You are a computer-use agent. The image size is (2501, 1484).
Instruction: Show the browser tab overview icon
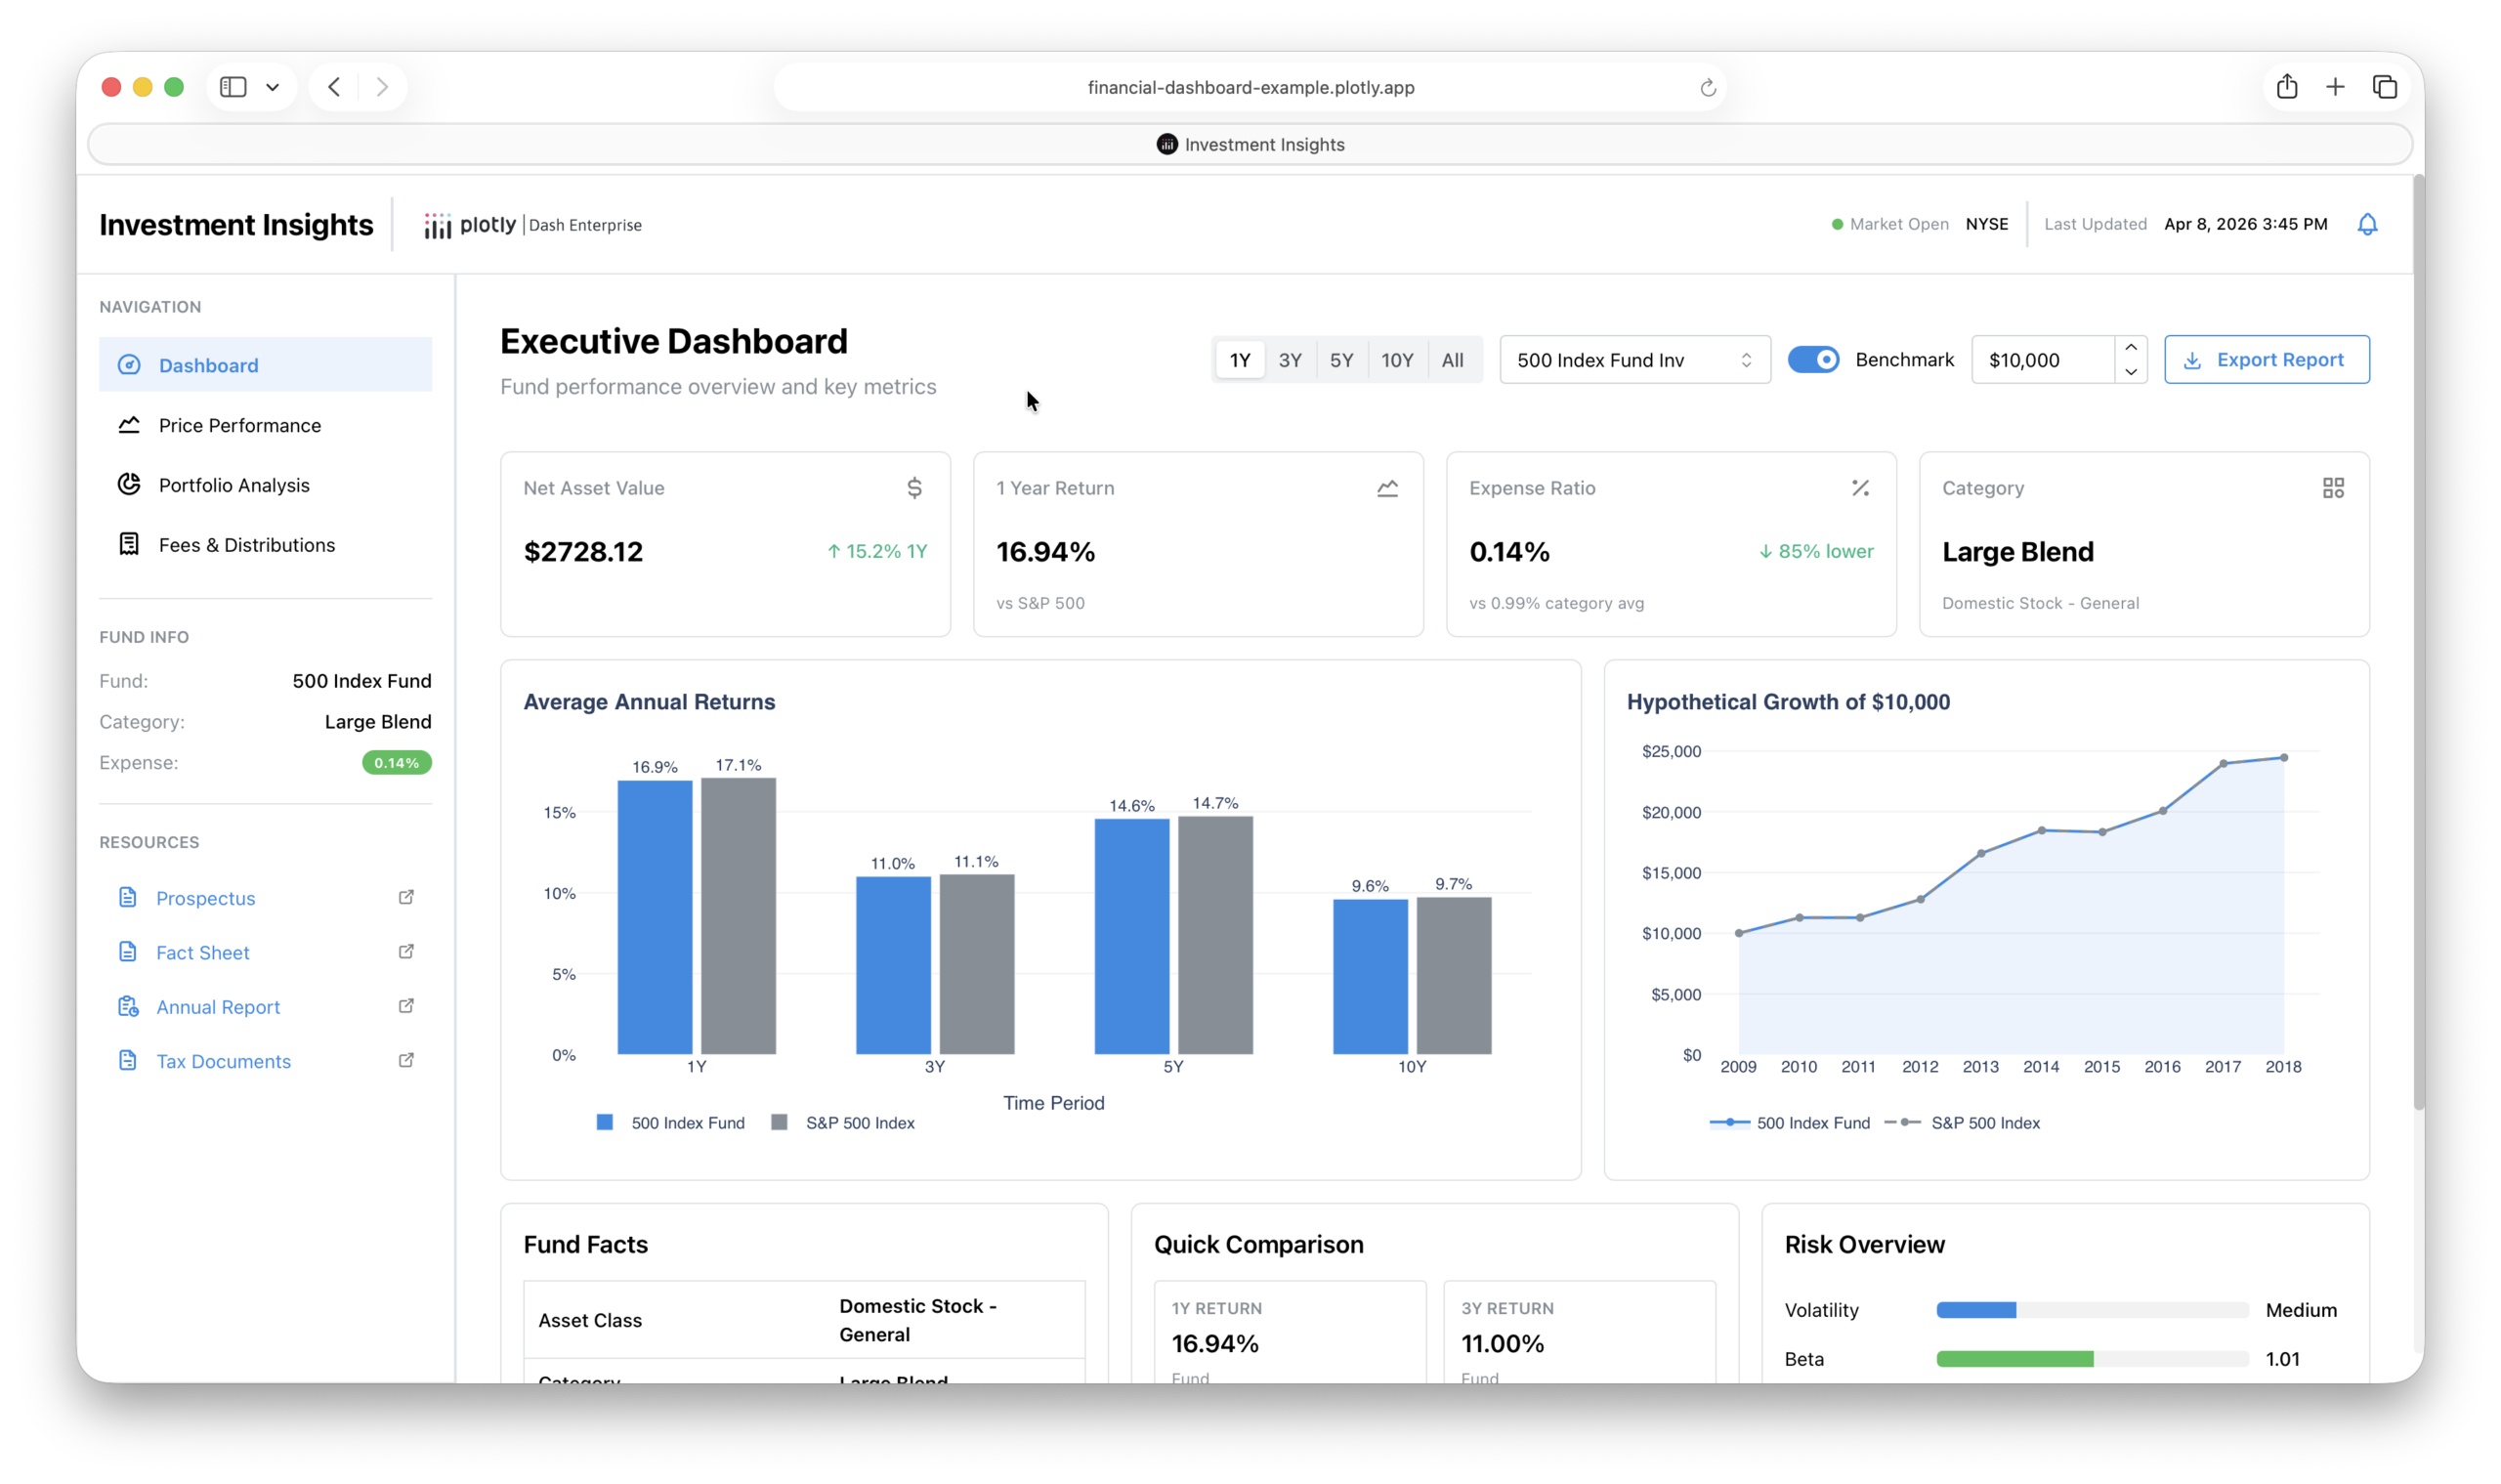click(2385, 87)
